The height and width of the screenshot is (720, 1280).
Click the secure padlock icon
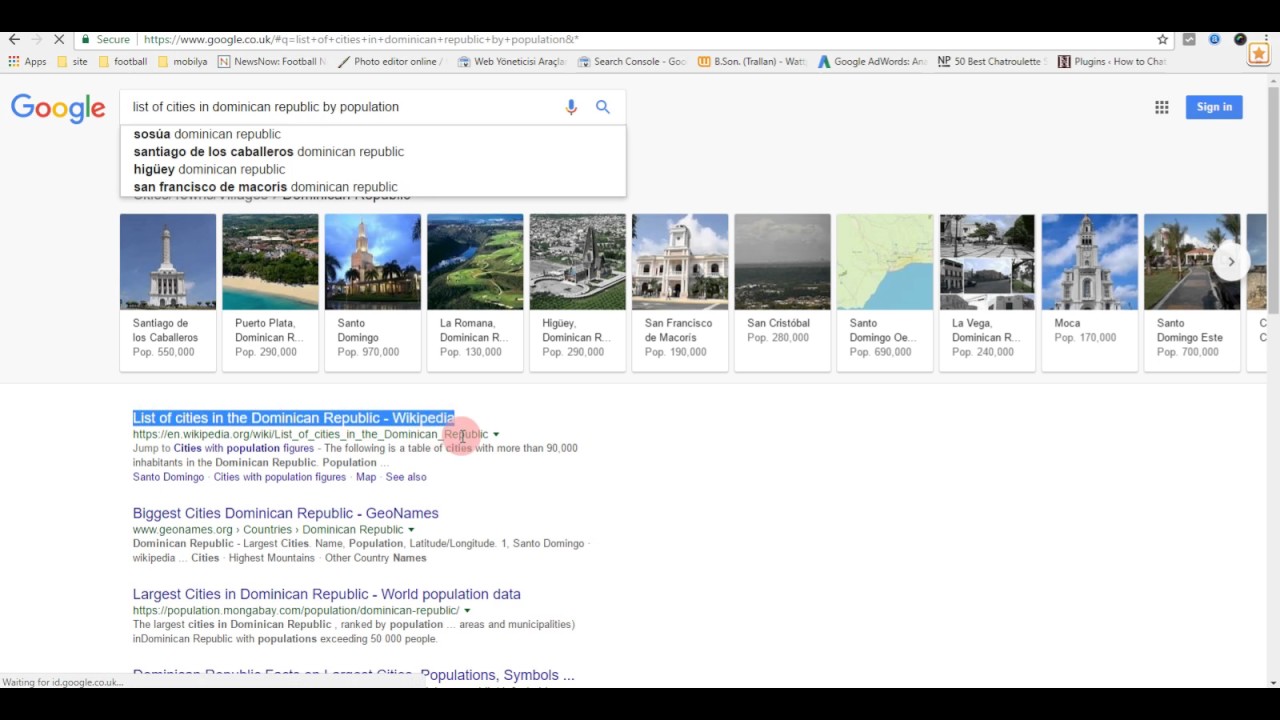[86, 40]
